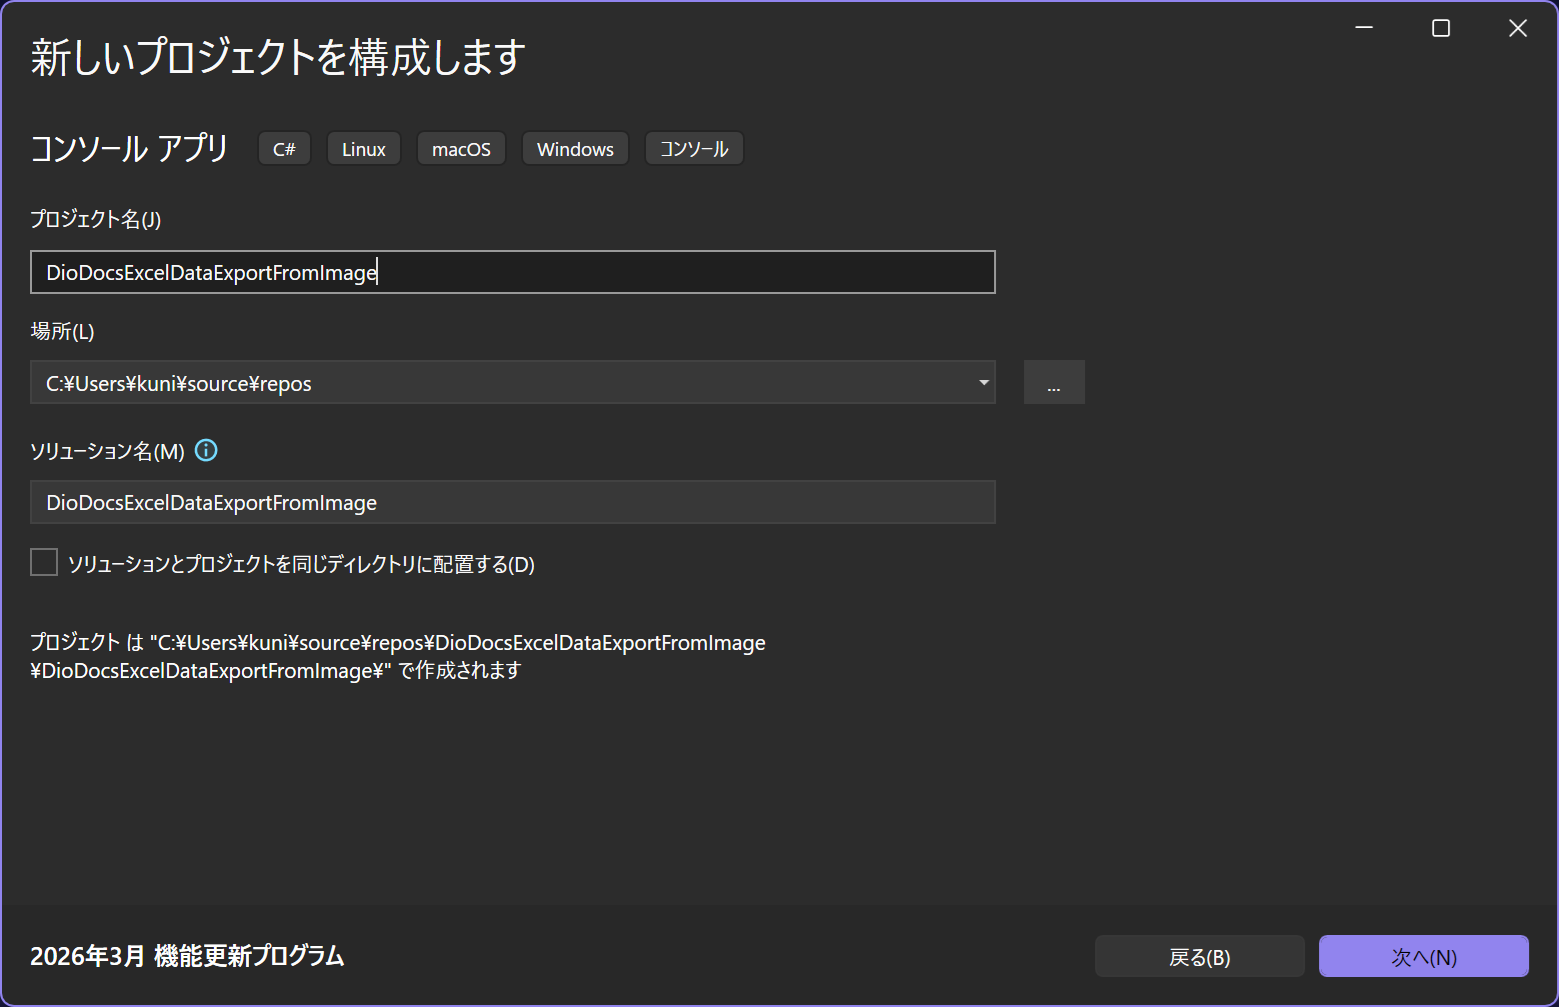Image resolution: width=1559 pixels, height=1007 pixels.
Task: Maximize the project configuration dialog
Action: pos(1441,29)
